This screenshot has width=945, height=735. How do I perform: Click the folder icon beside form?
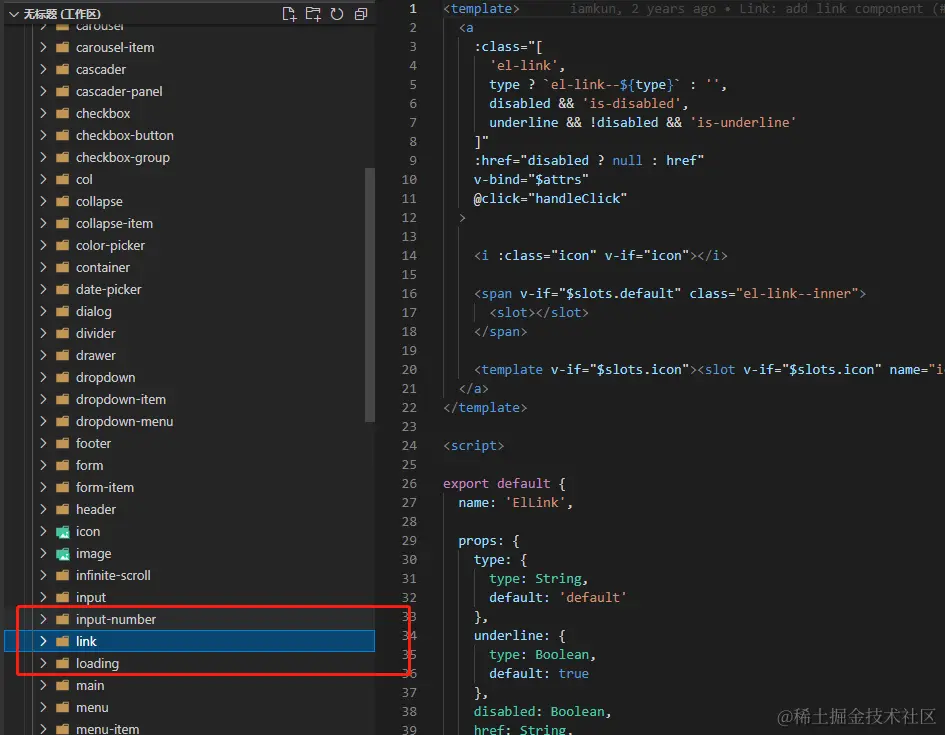pyautogui.click(x=63, y=466)
